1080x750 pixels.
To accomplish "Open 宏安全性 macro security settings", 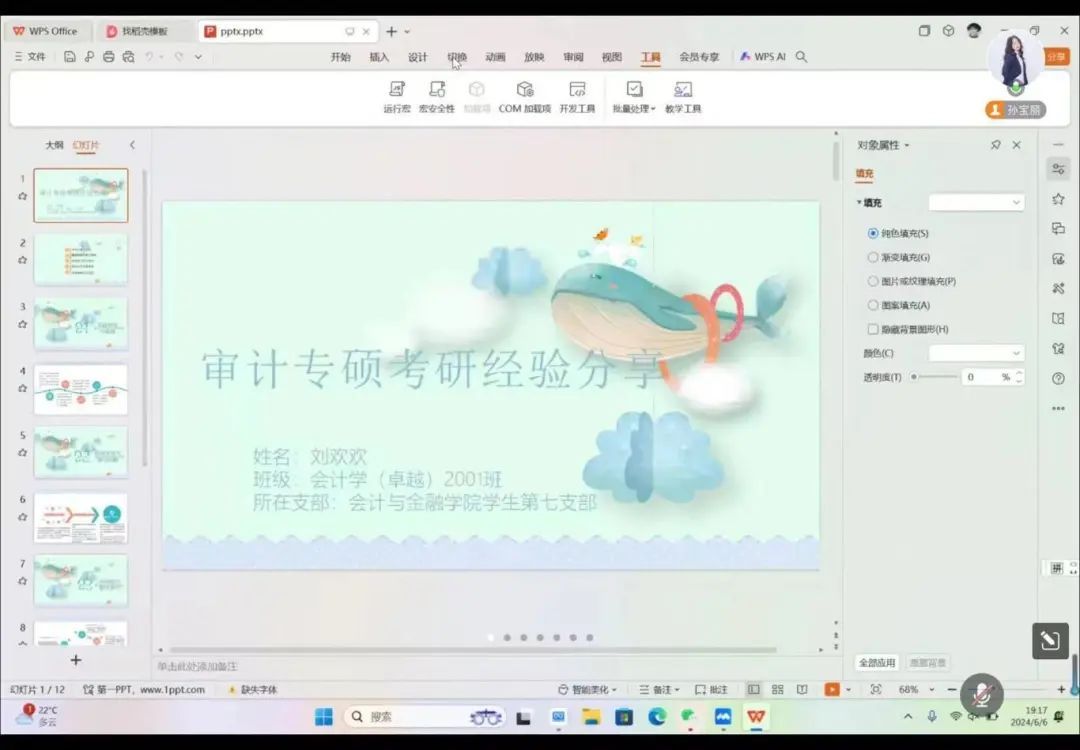I will [437, 96].
